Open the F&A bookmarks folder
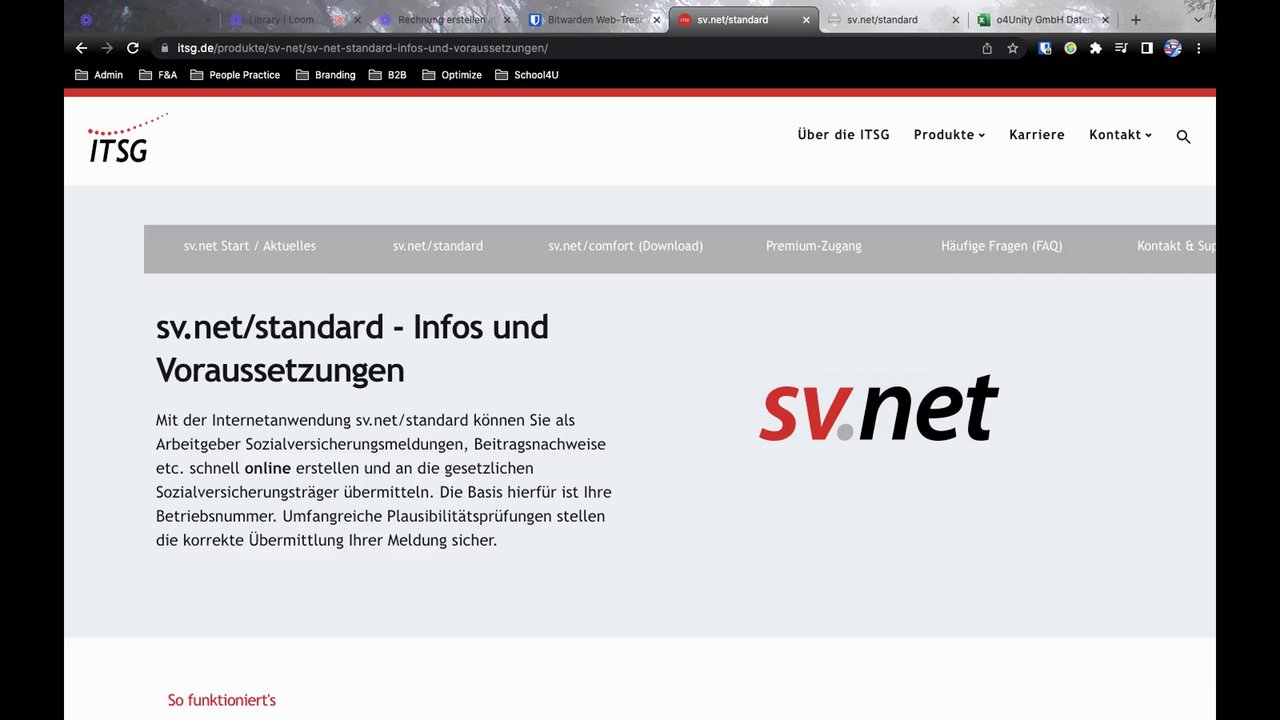The image size is (1280, 720). (158, 75)
